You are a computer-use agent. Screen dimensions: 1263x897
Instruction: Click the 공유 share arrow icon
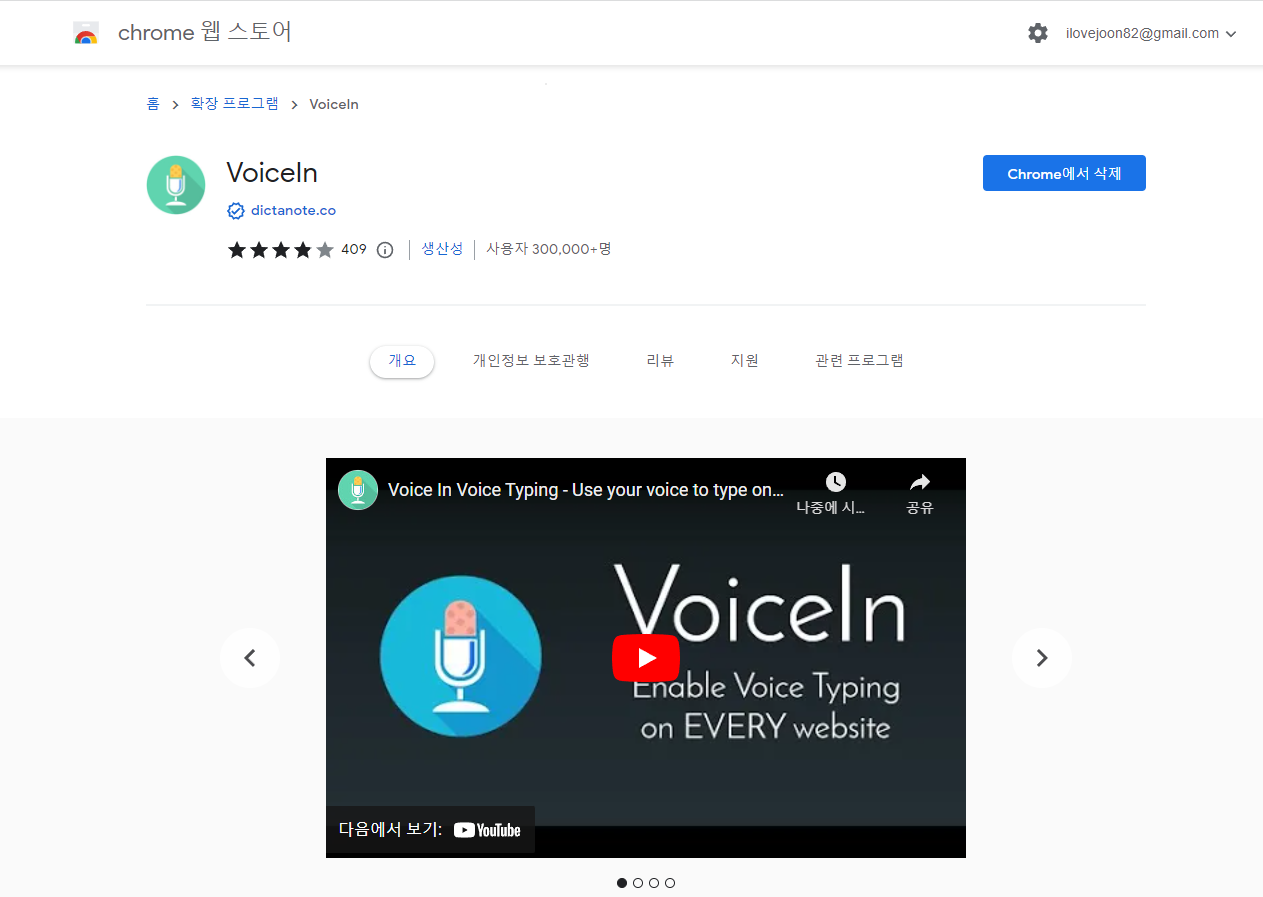tap(920, 483)
